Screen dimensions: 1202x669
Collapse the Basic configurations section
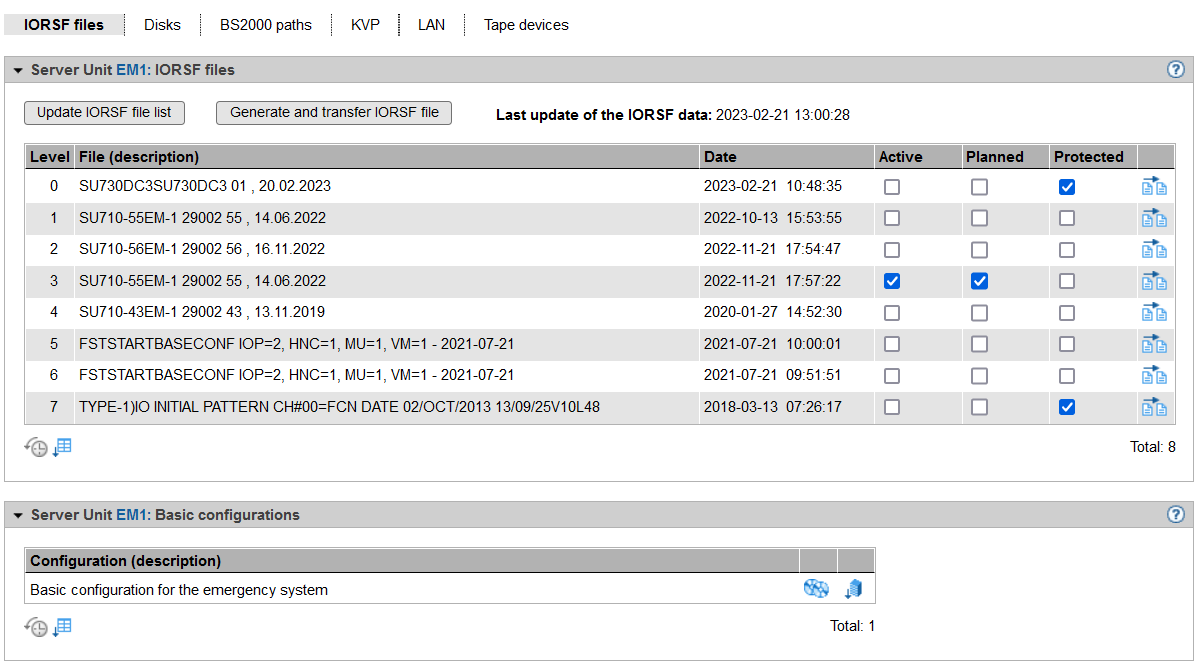tap(18, 516)
